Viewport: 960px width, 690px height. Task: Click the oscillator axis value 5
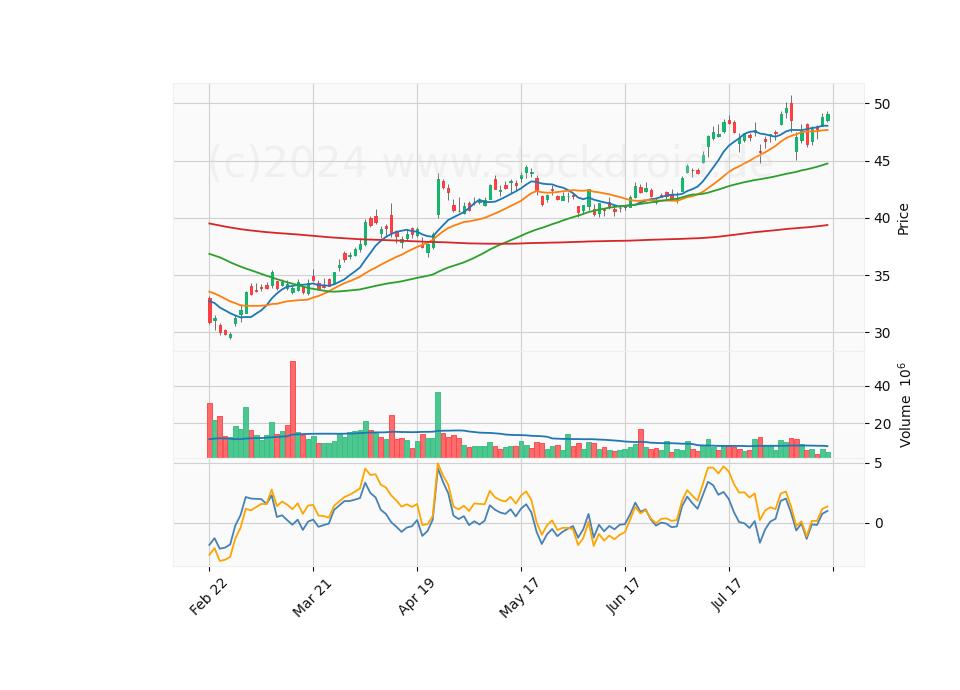coord(879,463)
